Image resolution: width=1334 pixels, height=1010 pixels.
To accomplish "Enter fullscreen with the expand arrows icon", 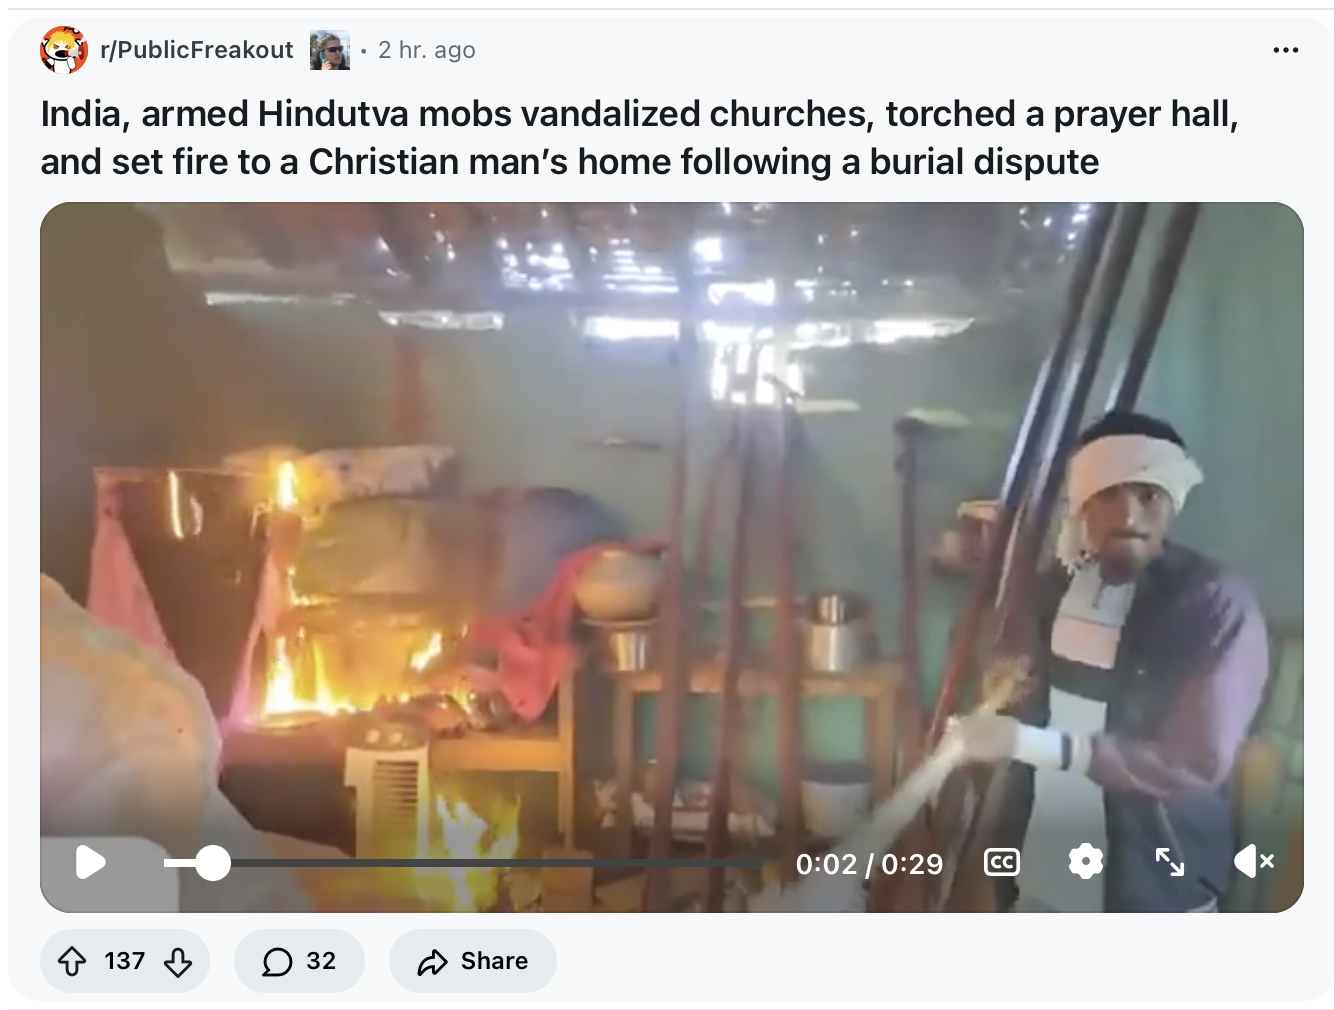I will tap(1170, 862).
